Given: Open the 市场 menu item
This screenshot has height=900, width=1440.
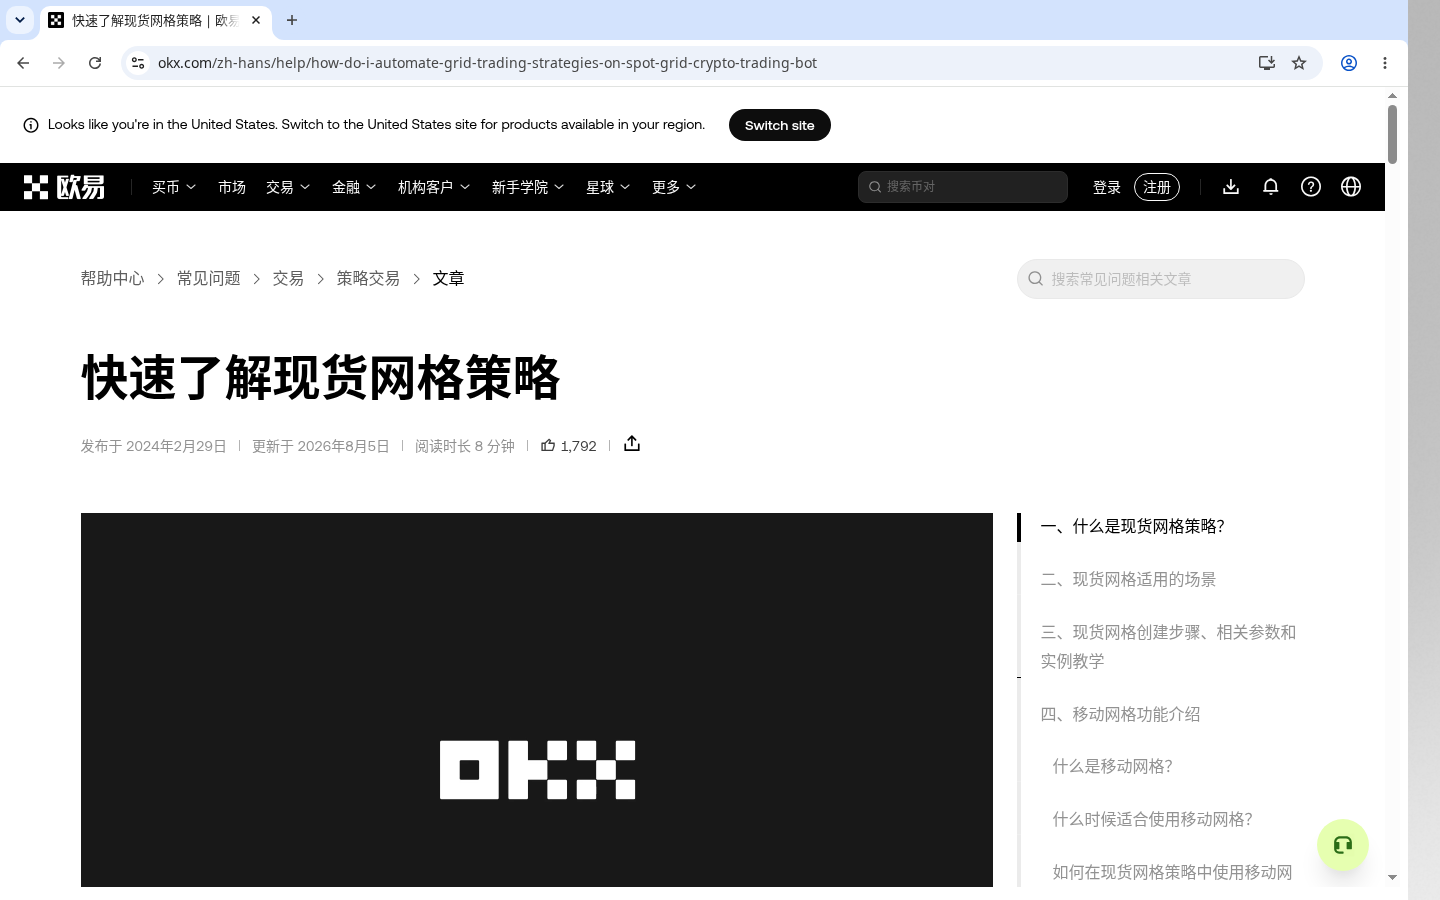Looking at the screenshot, I should click(x=232, y=187).
